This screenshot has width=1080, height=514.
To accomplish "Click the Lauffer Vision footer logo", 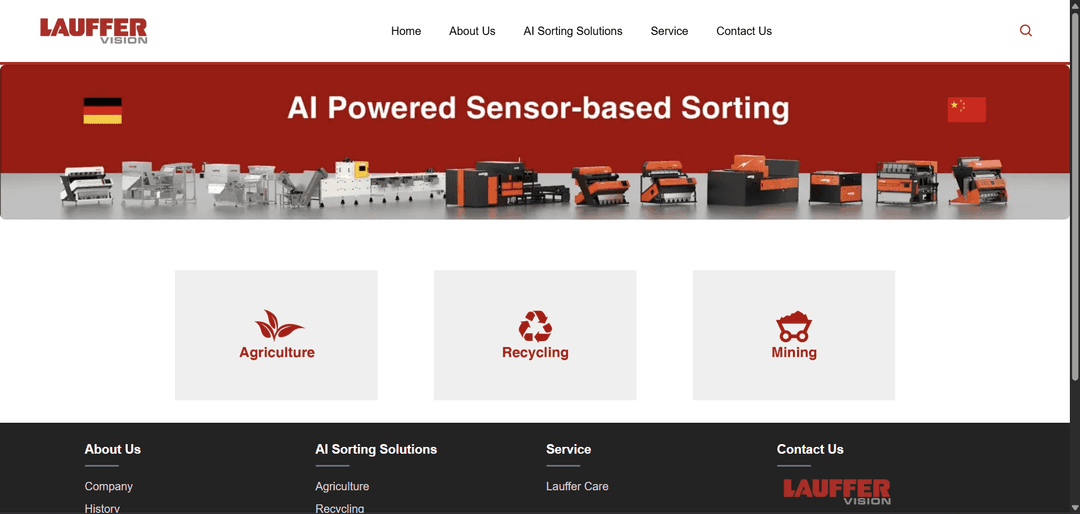I will coord(837,491).
